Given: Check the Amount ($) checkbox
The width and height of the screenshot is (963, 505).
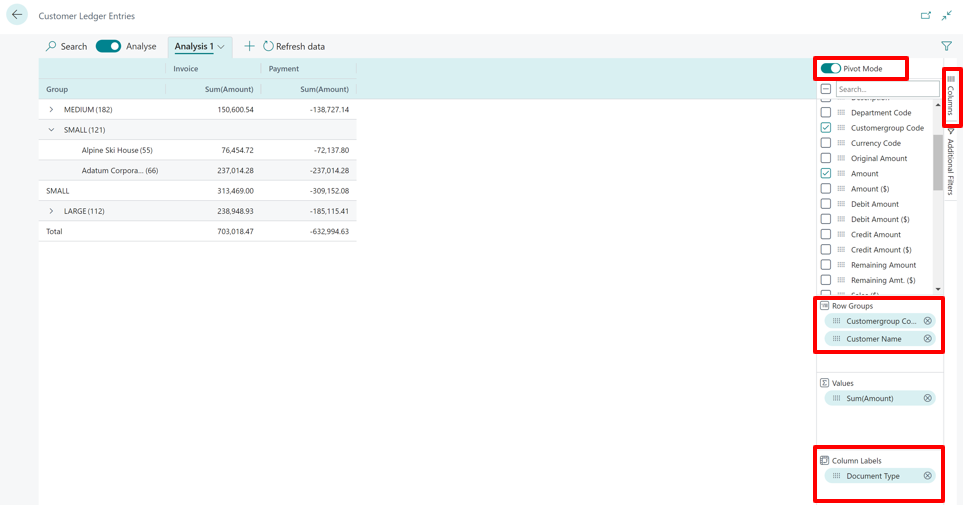Looking at the screenshot, I should click(825, 189).
